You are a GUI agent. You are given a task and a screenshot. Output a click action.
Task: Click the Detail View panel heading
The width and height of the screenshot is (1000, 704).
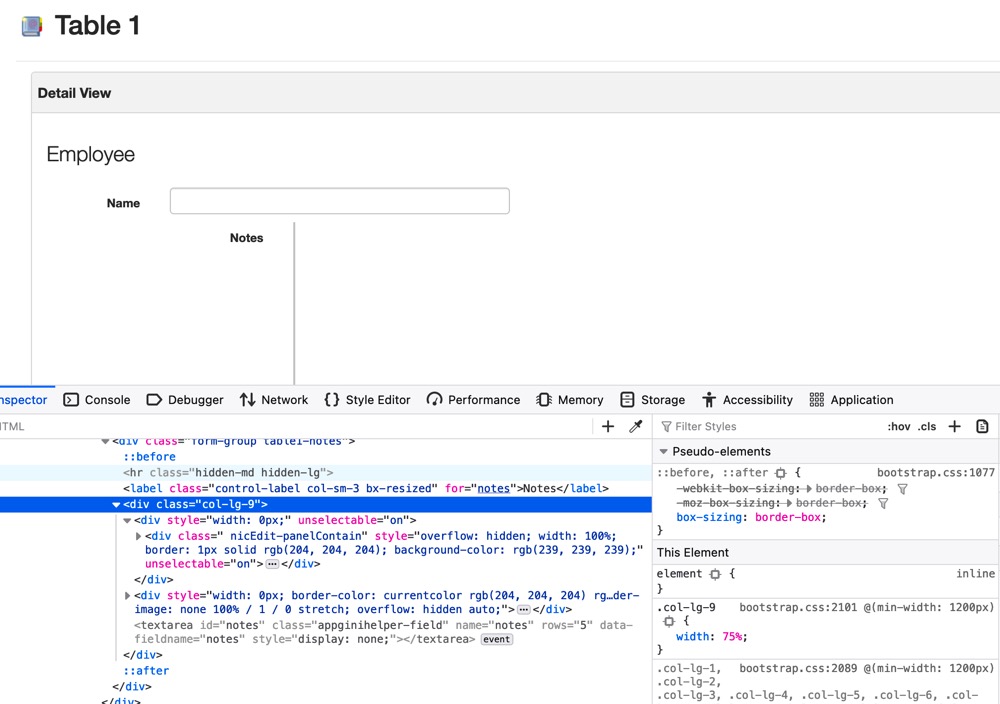(x=74, y=93)
